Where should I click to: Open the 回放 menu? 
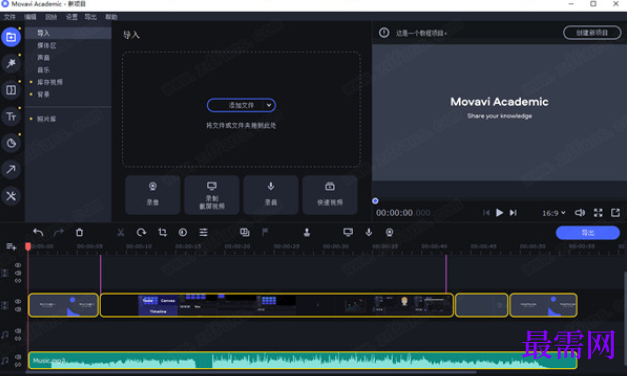pos(51,17)
